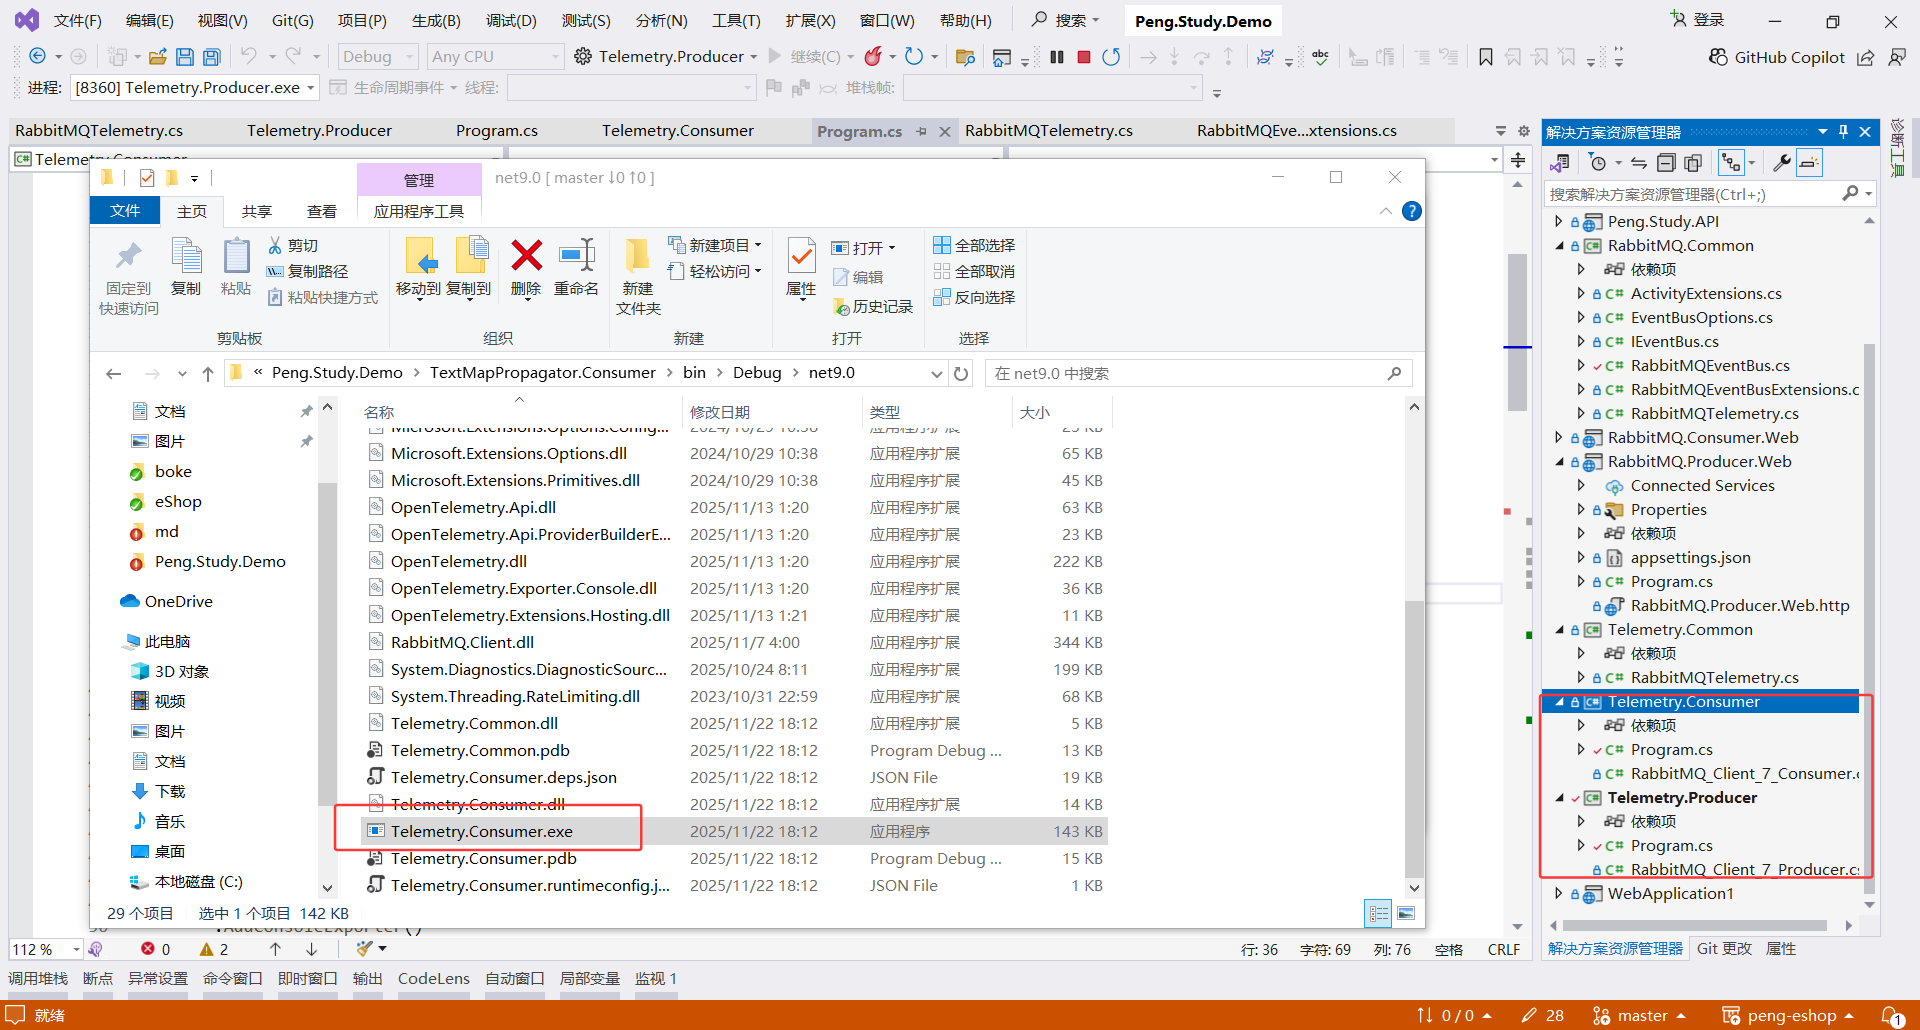This screenshot has height=1030, width=1920.
Task: Open the 输出 output window tab
Action: point(368,979)
